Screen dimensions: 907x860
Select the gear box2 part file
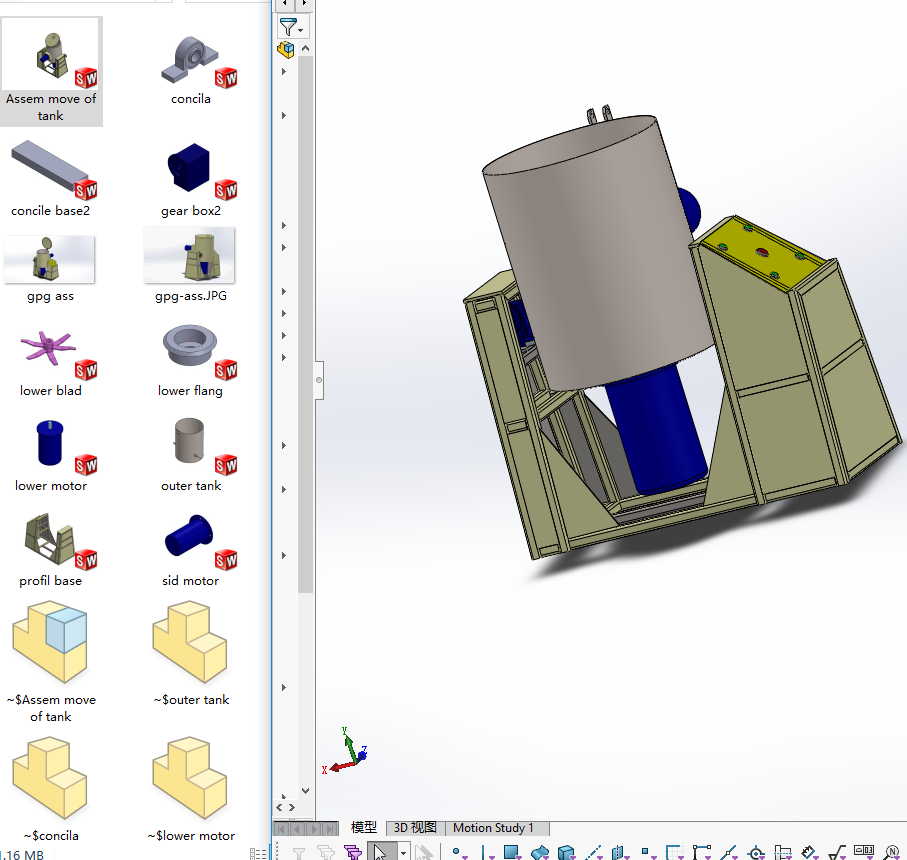click(x=191, y=178)
